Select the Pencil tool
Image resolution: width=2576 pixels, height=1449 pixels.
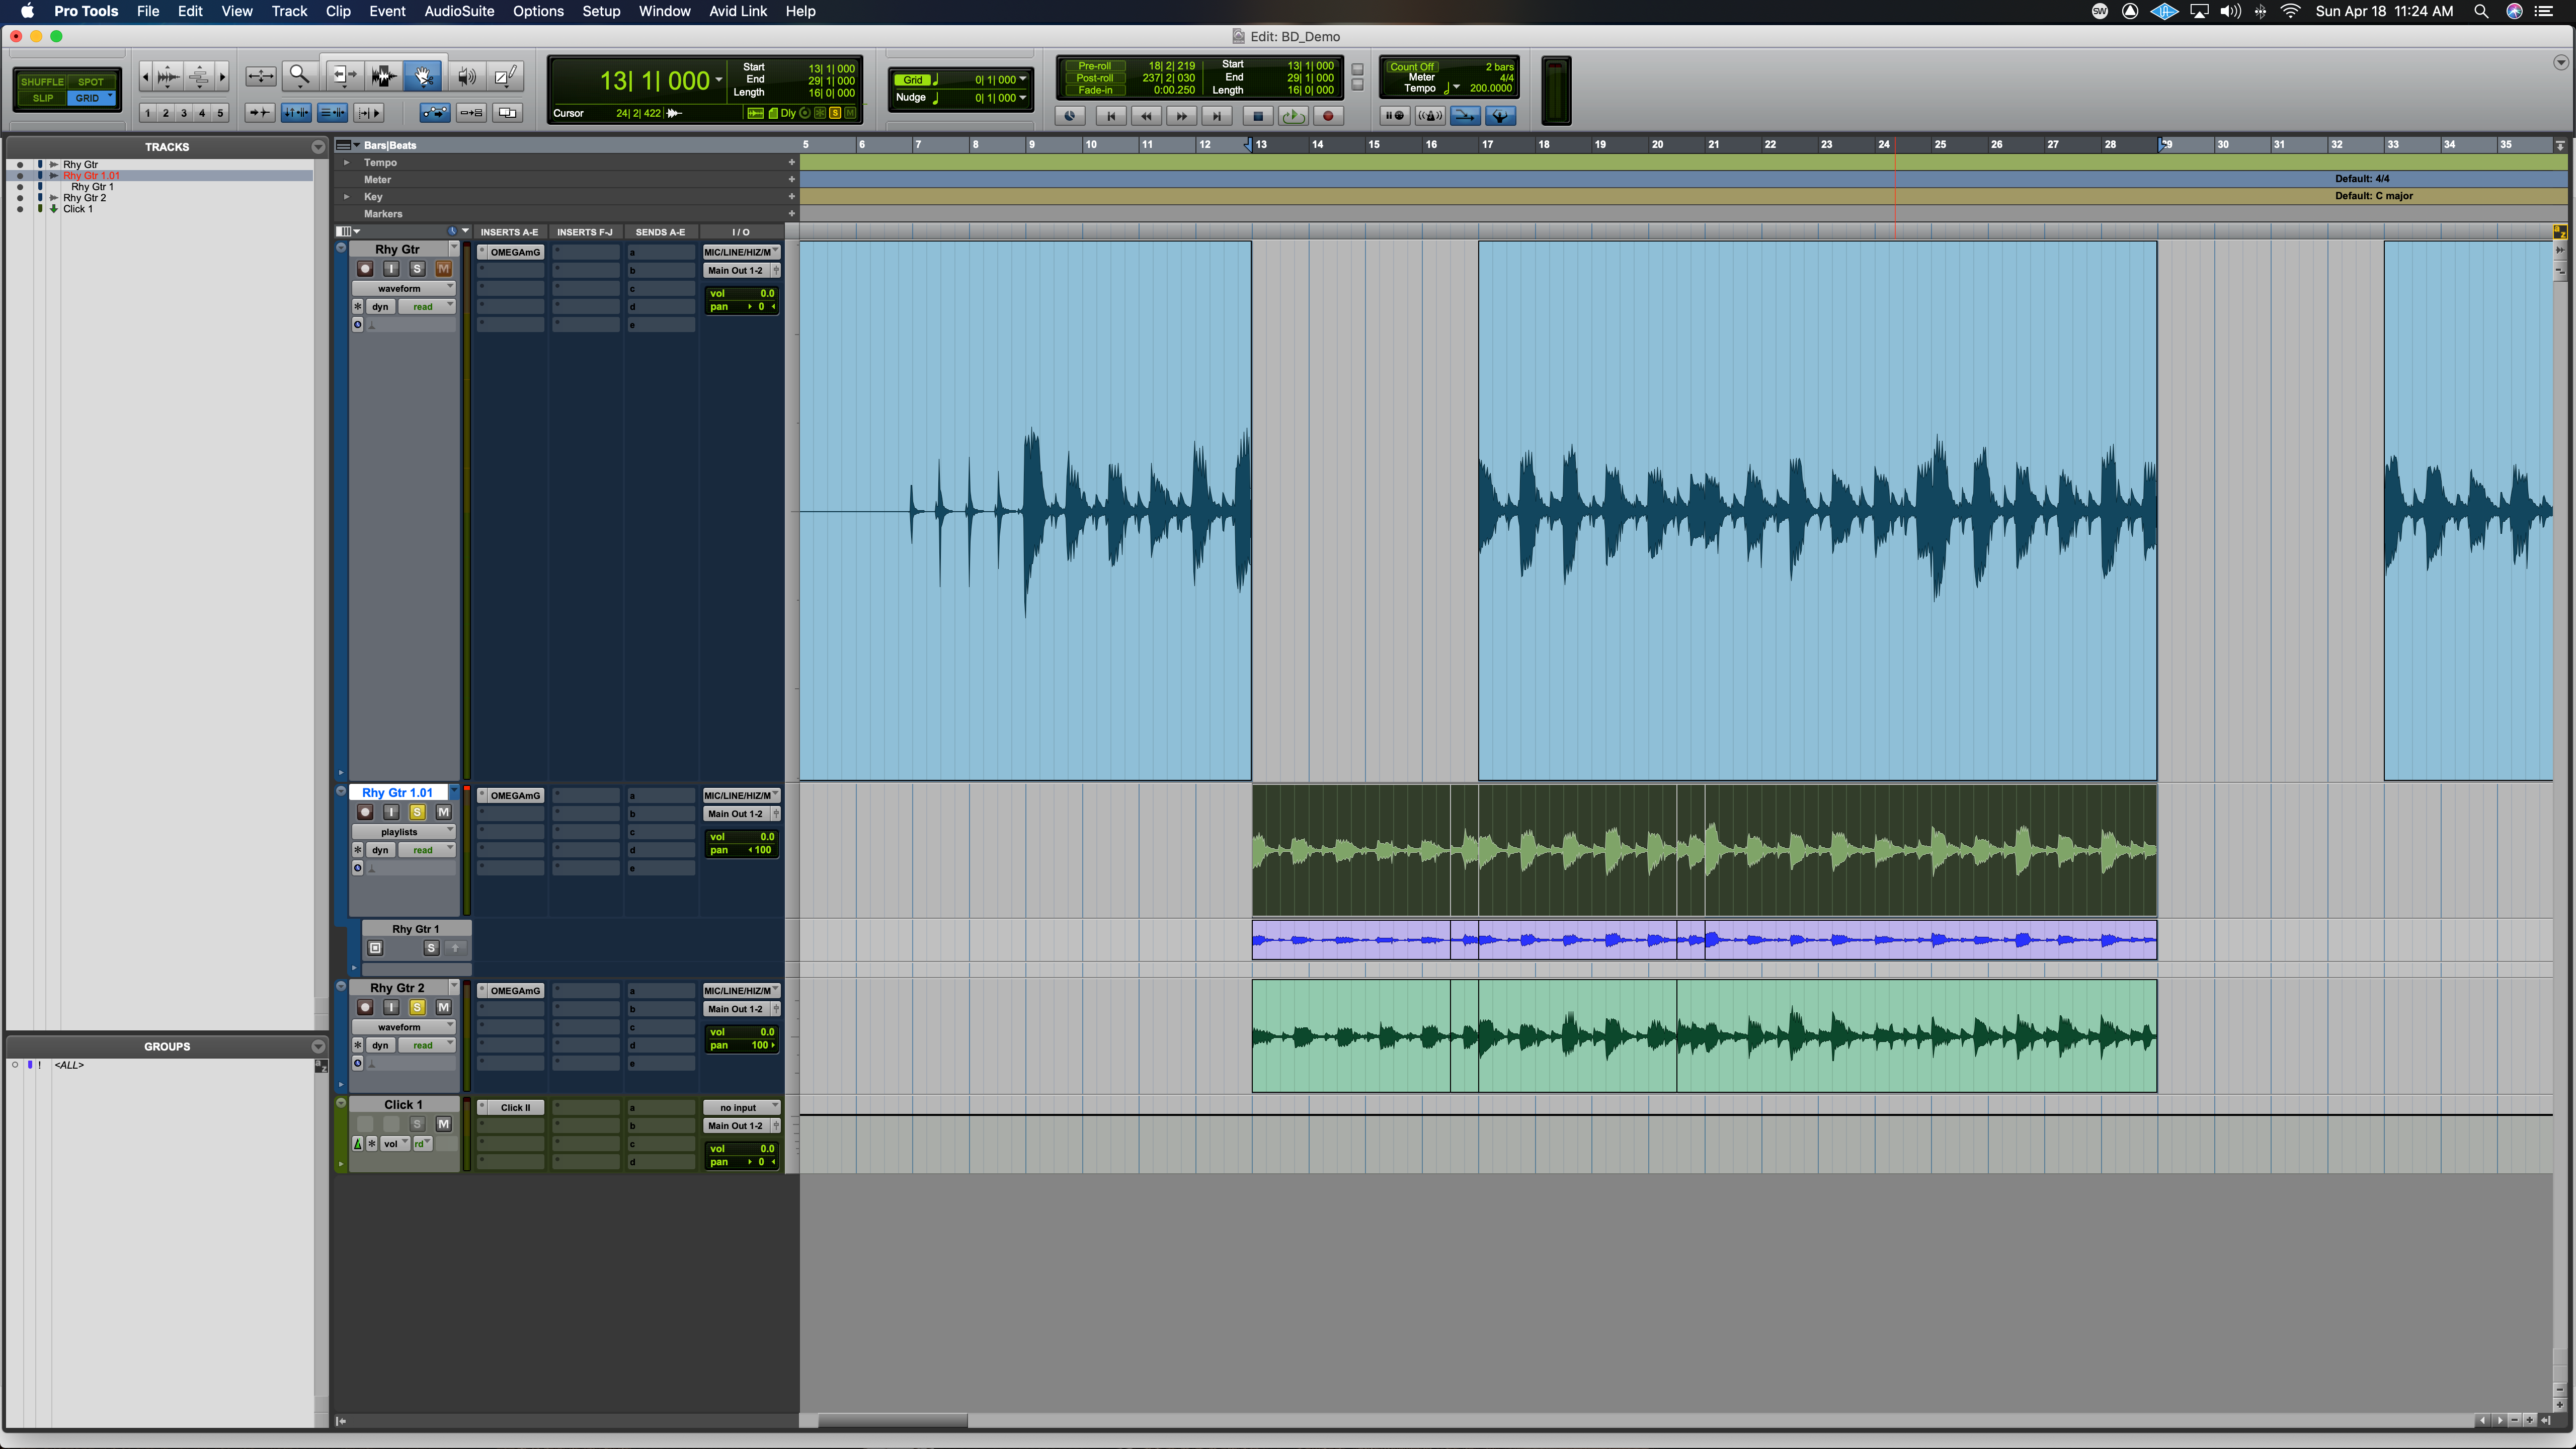pyautogui.click(x=506, y=76)
